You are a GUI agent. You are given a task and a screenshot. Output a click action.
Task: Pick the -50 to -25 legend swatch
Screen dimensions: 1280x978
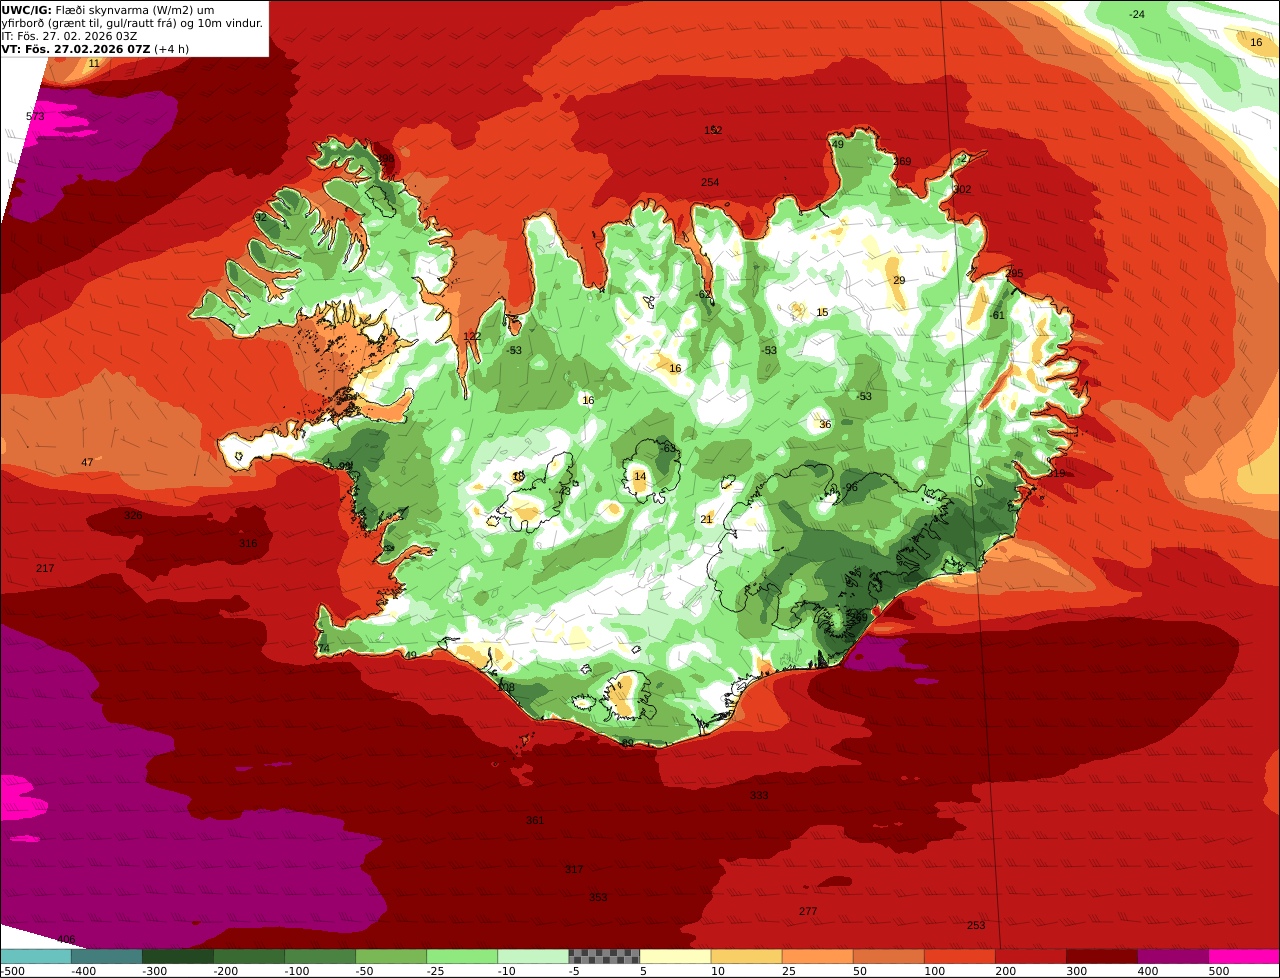point(391,956)
